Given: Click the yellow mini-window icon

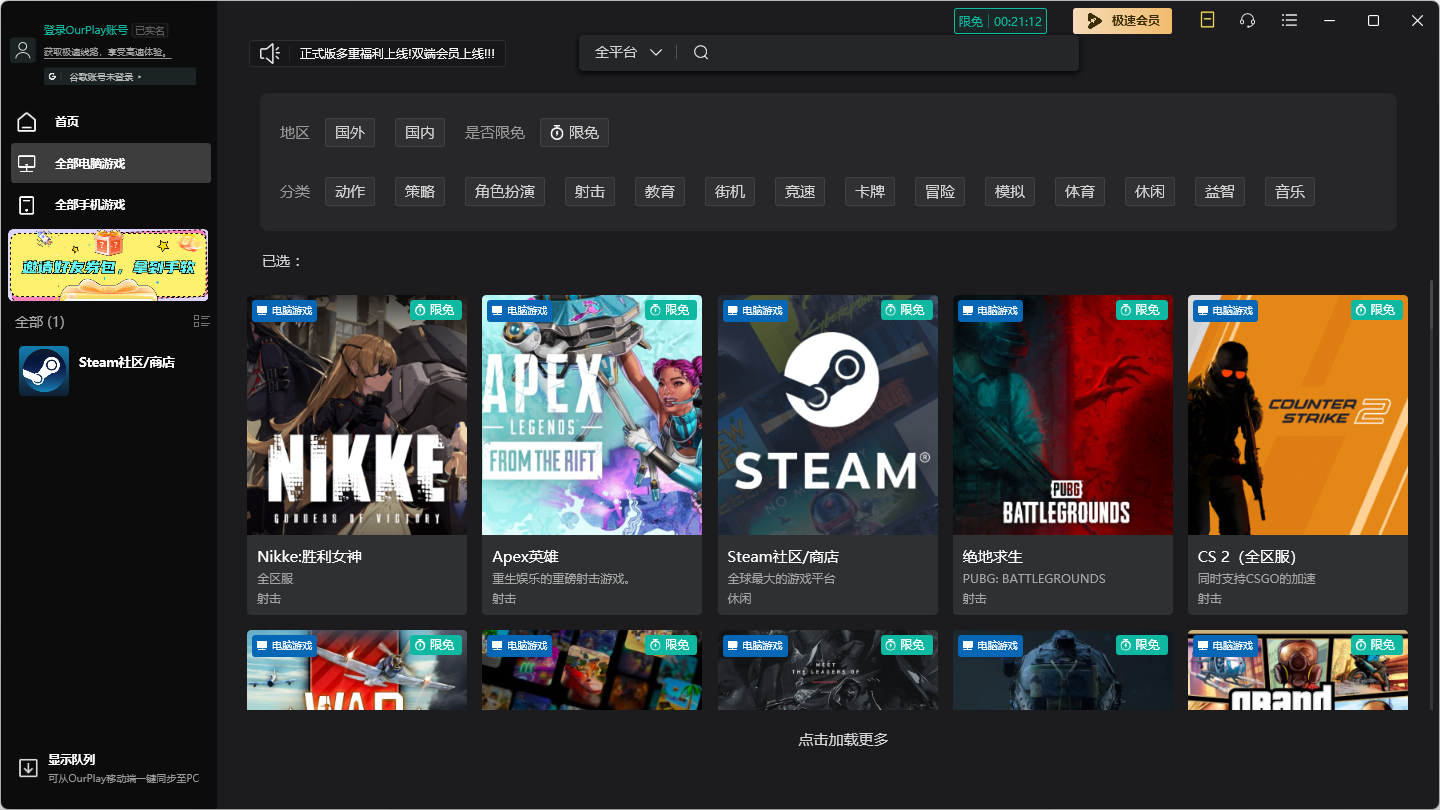Looking at the screenshot, I should [1207, 20].
